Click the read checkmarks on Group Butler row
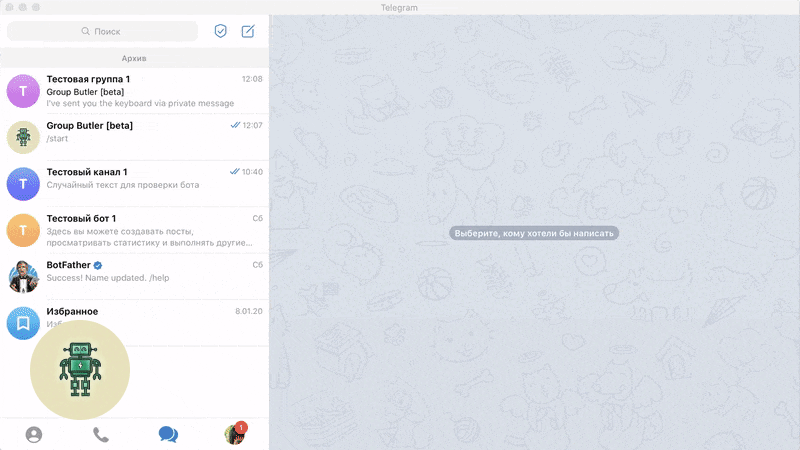This screenshot has height=450, width=800. tap(235, 125)
